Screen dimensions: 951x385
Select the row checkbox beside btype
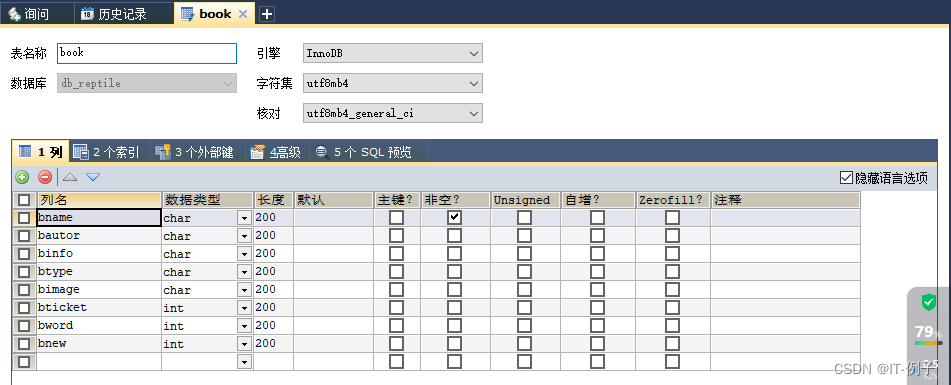(24, 272)
